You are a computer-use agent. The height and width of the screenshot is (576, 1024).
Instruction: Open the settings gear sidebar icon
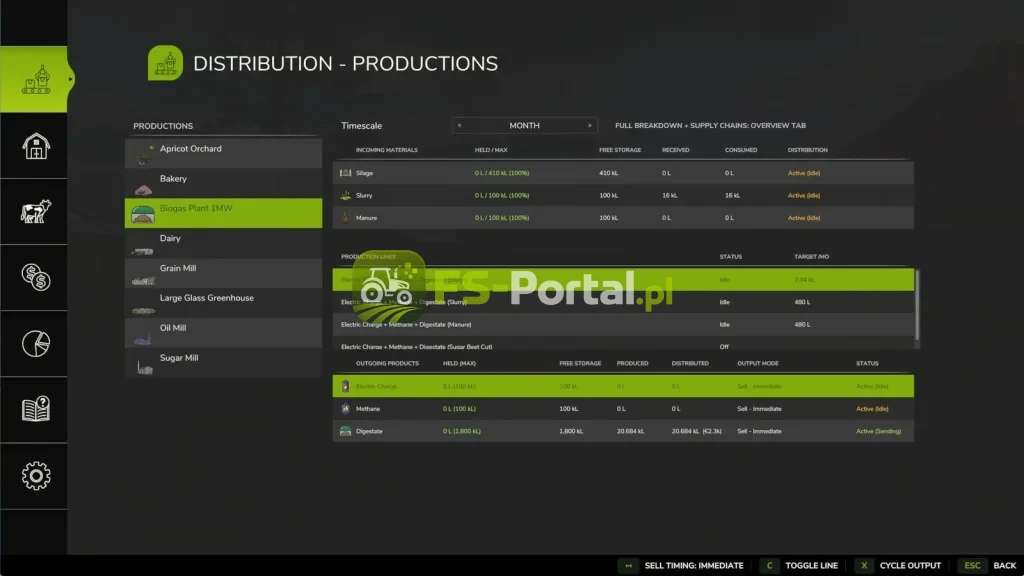(x=35, y=475)
